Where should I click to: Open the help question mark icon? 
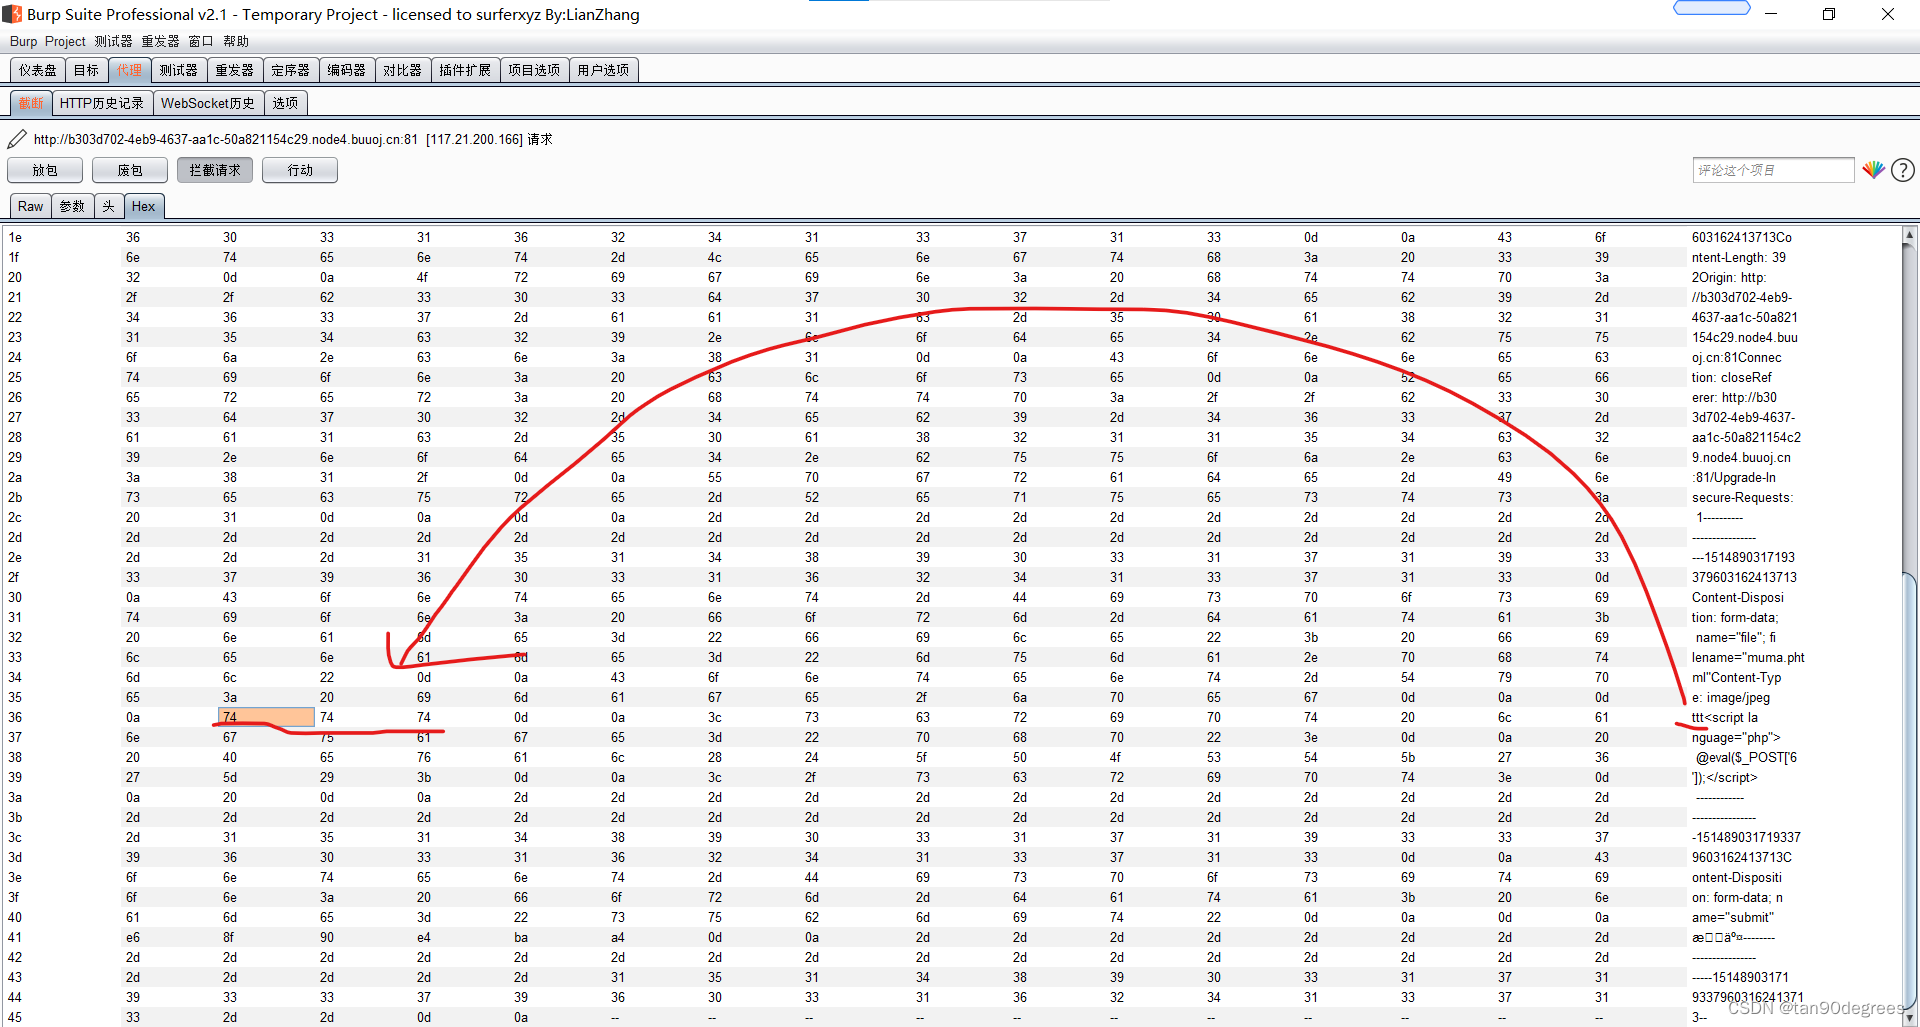pyautogui.click(x=1903, y=170)
